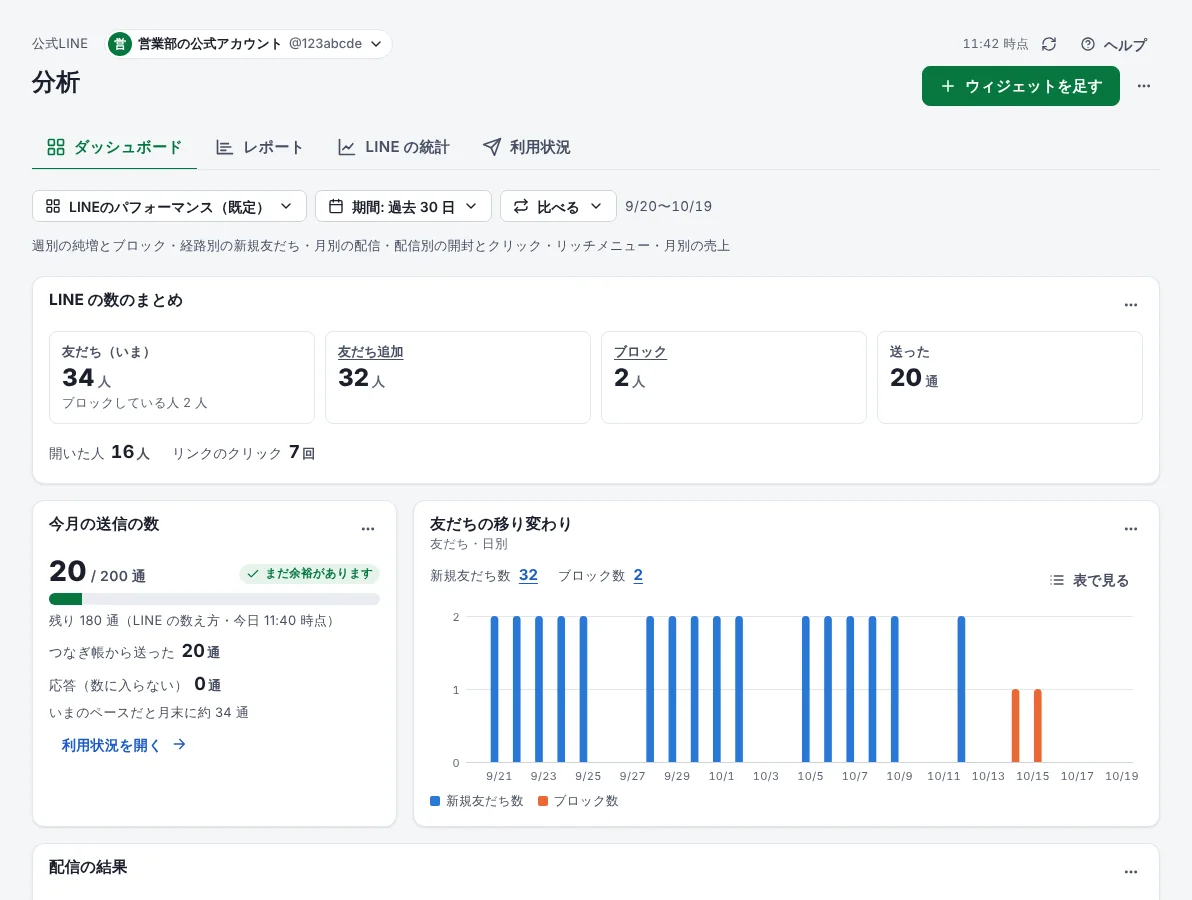This screenshot has width=1192, height=900.
Task: Click the 開いた人 16人 stat
Action: point(100,452)
